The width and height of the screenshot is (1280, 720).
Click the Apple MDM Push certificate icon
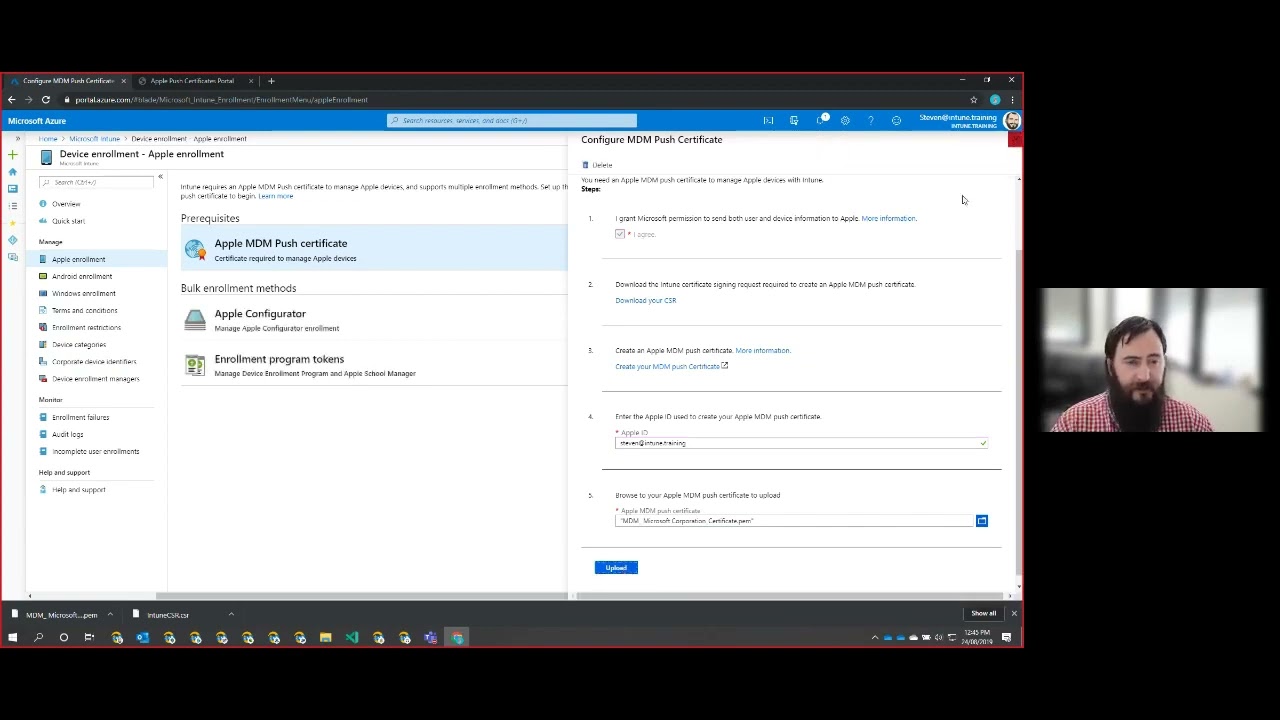(195, 249)
